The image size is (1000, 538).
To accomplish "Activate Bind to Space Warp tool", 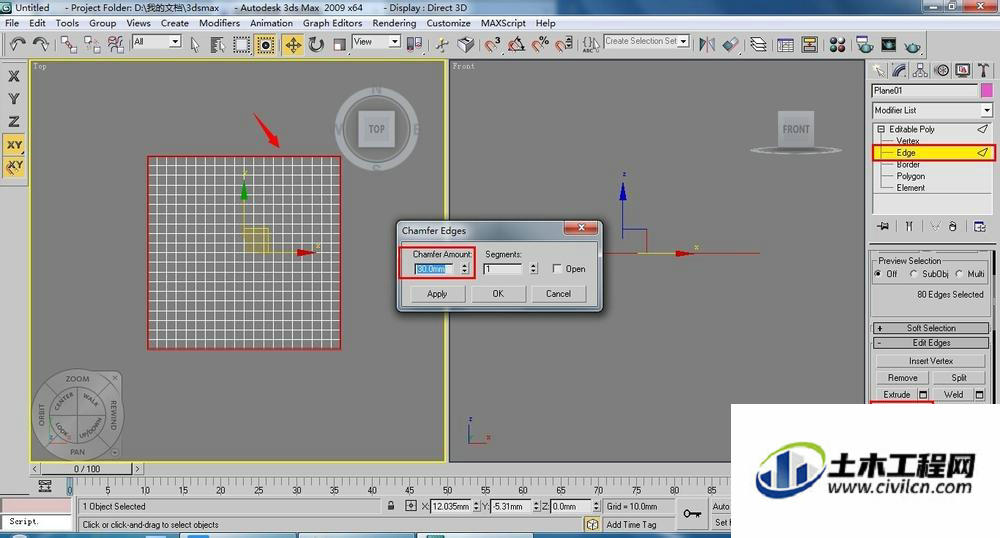I will (x=115, y=44).
